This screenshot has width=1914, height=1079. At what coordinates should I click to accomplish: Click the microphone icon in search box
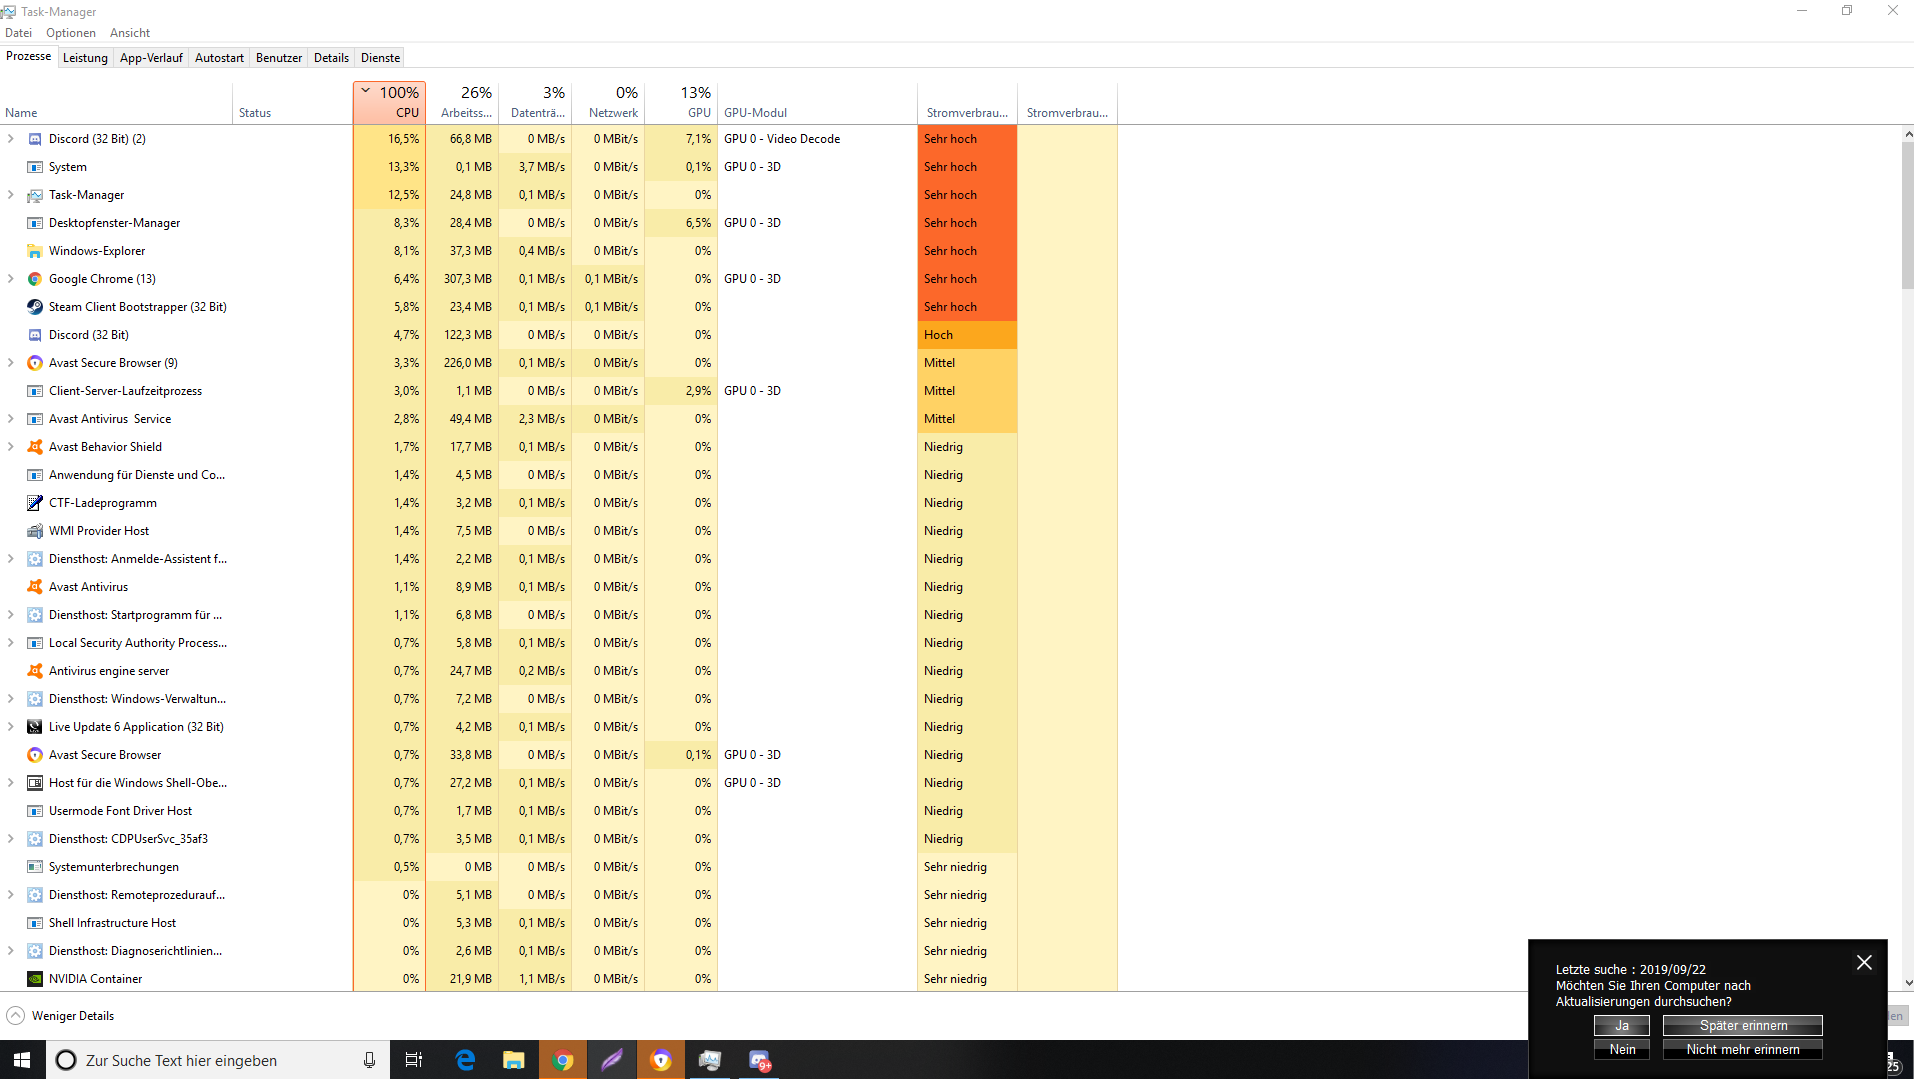point(369,1060)
